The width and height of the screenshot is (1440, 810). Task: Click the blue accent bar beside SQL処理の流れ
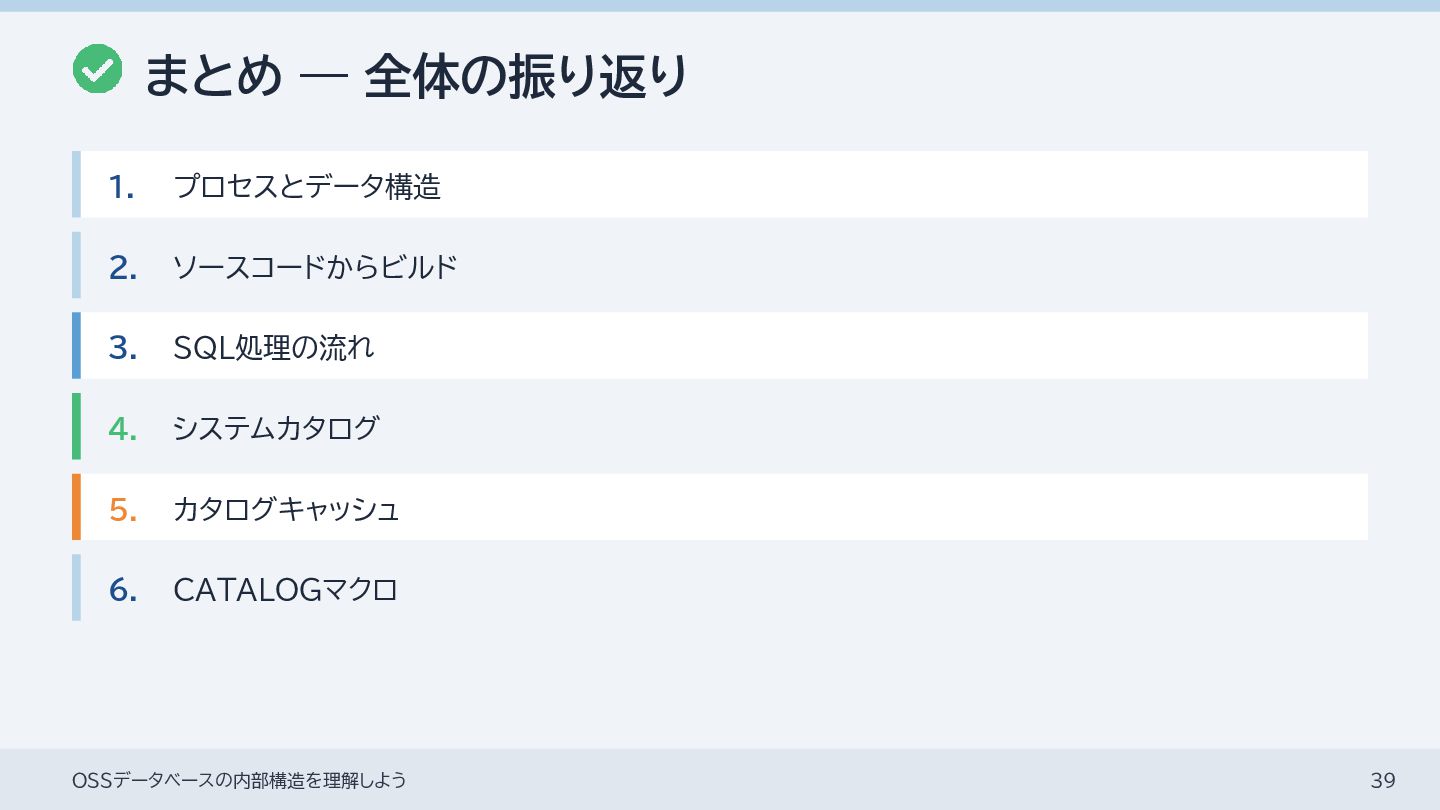(76, 346)
